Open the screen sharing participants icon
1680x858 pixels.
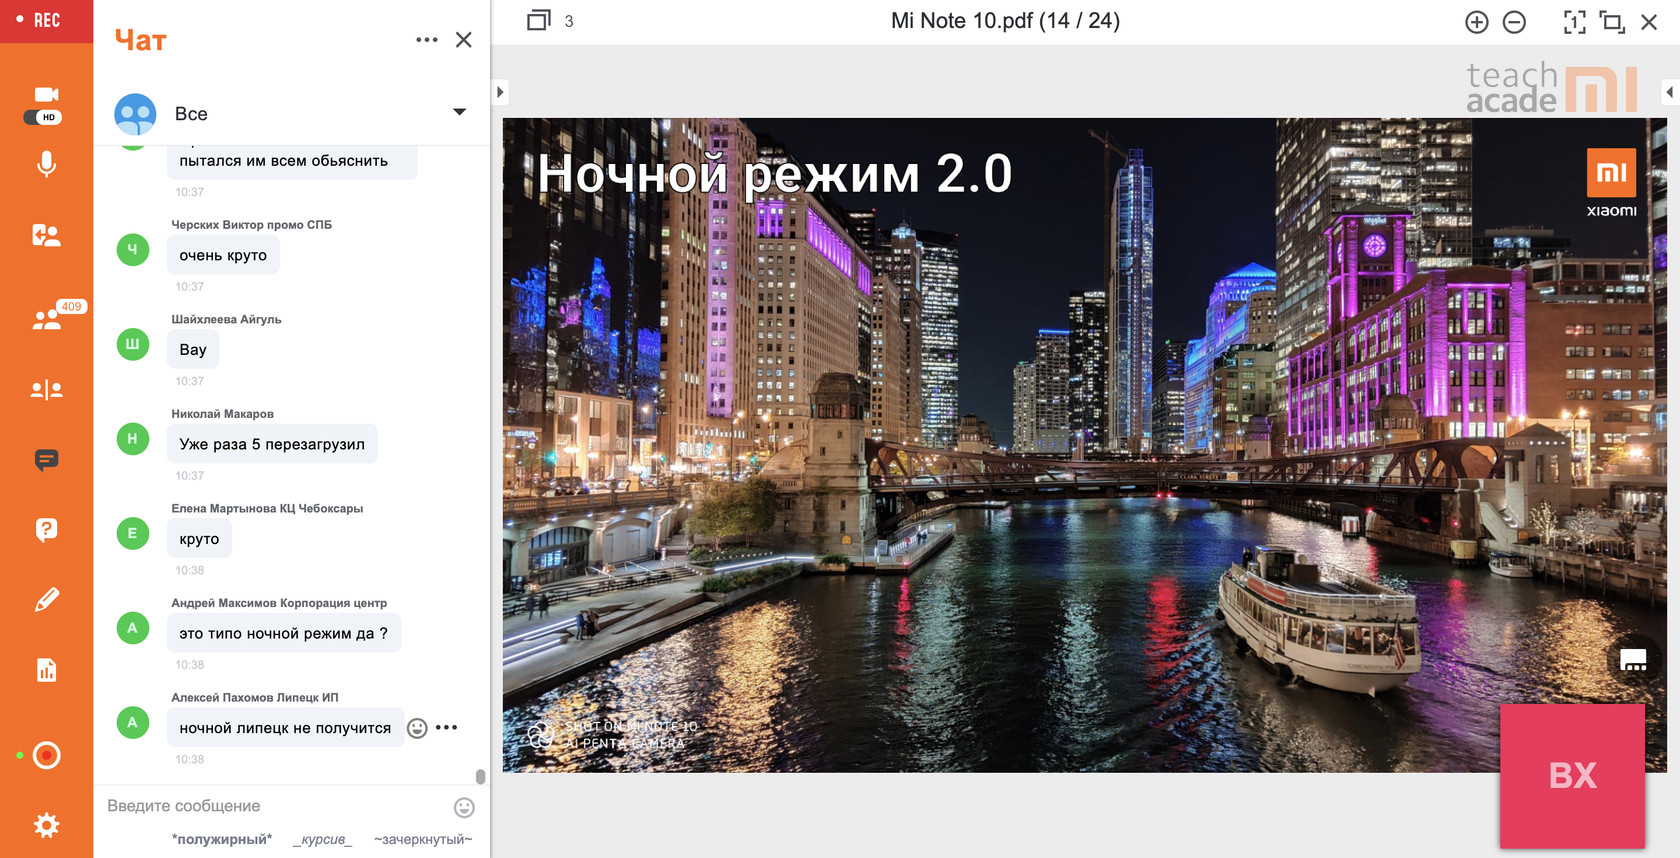click(x=46, y=235)
